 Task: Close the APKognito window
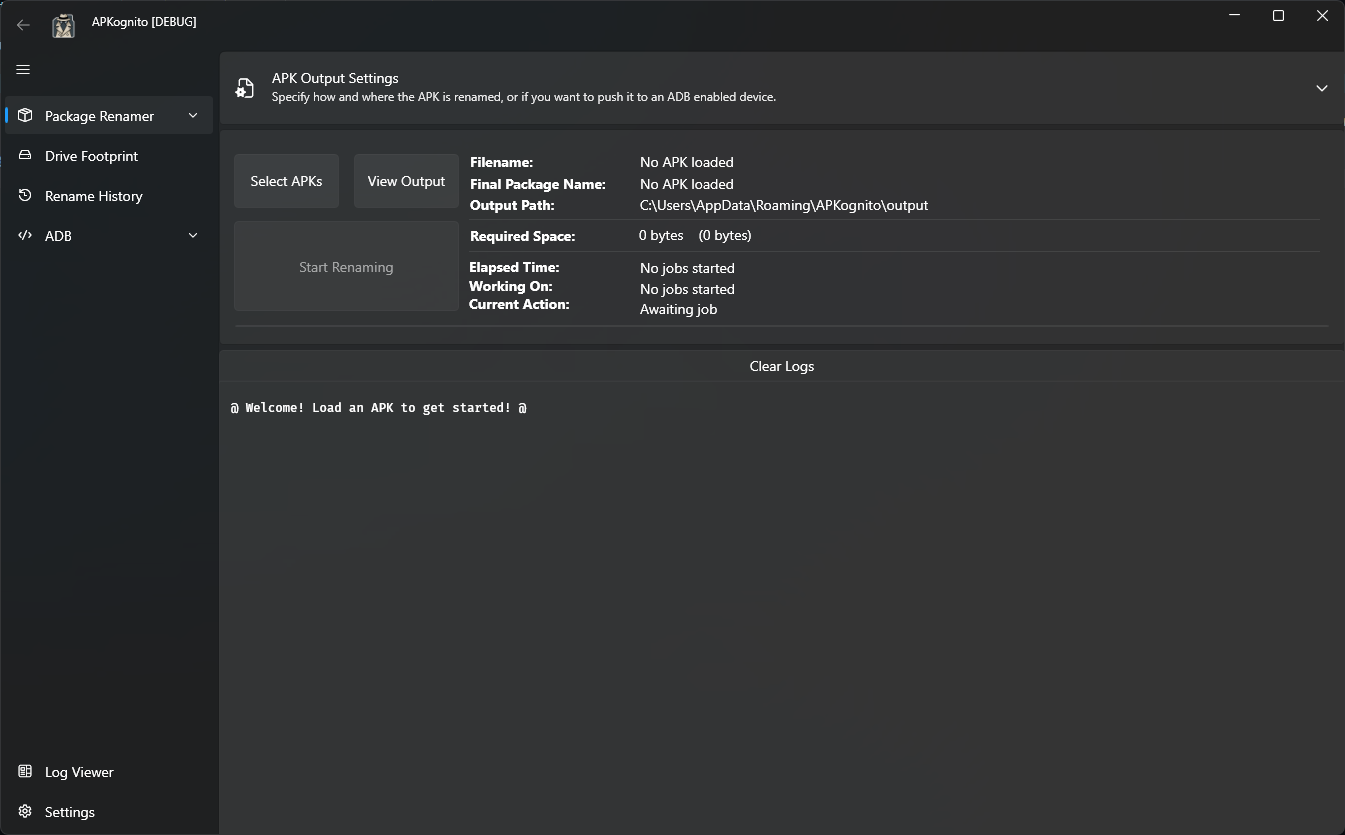1322,16
